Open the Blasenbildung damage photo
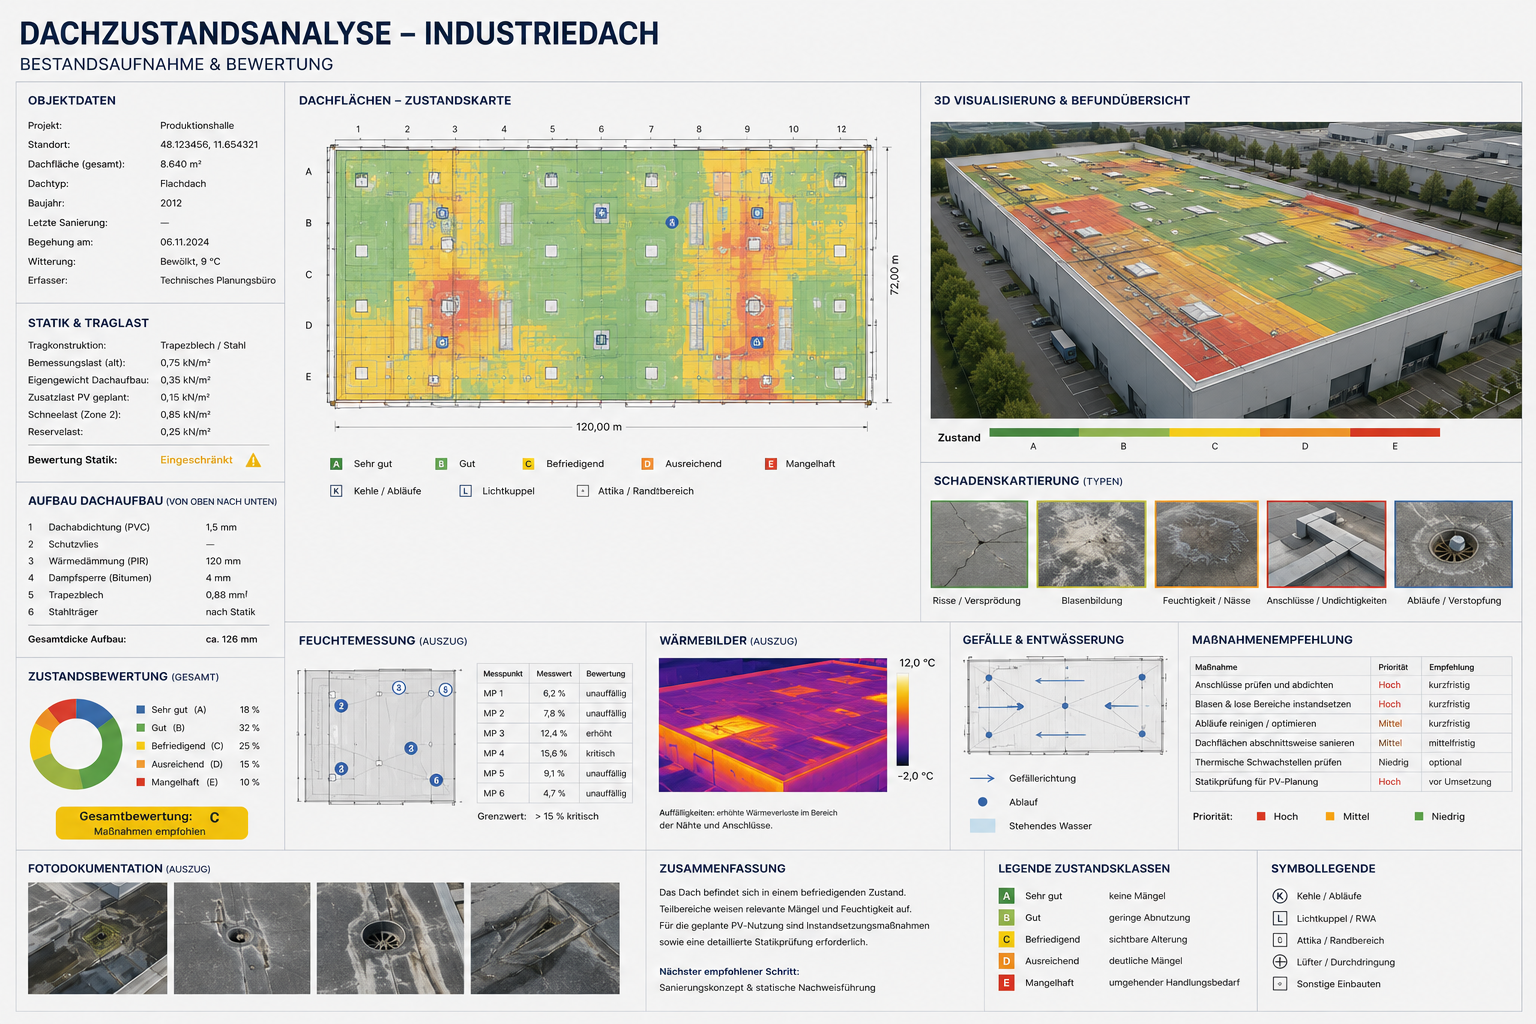Image resolution: width=1536 pixels, height=1024 pixels. pyautogui.click(x=1091, y=544)
